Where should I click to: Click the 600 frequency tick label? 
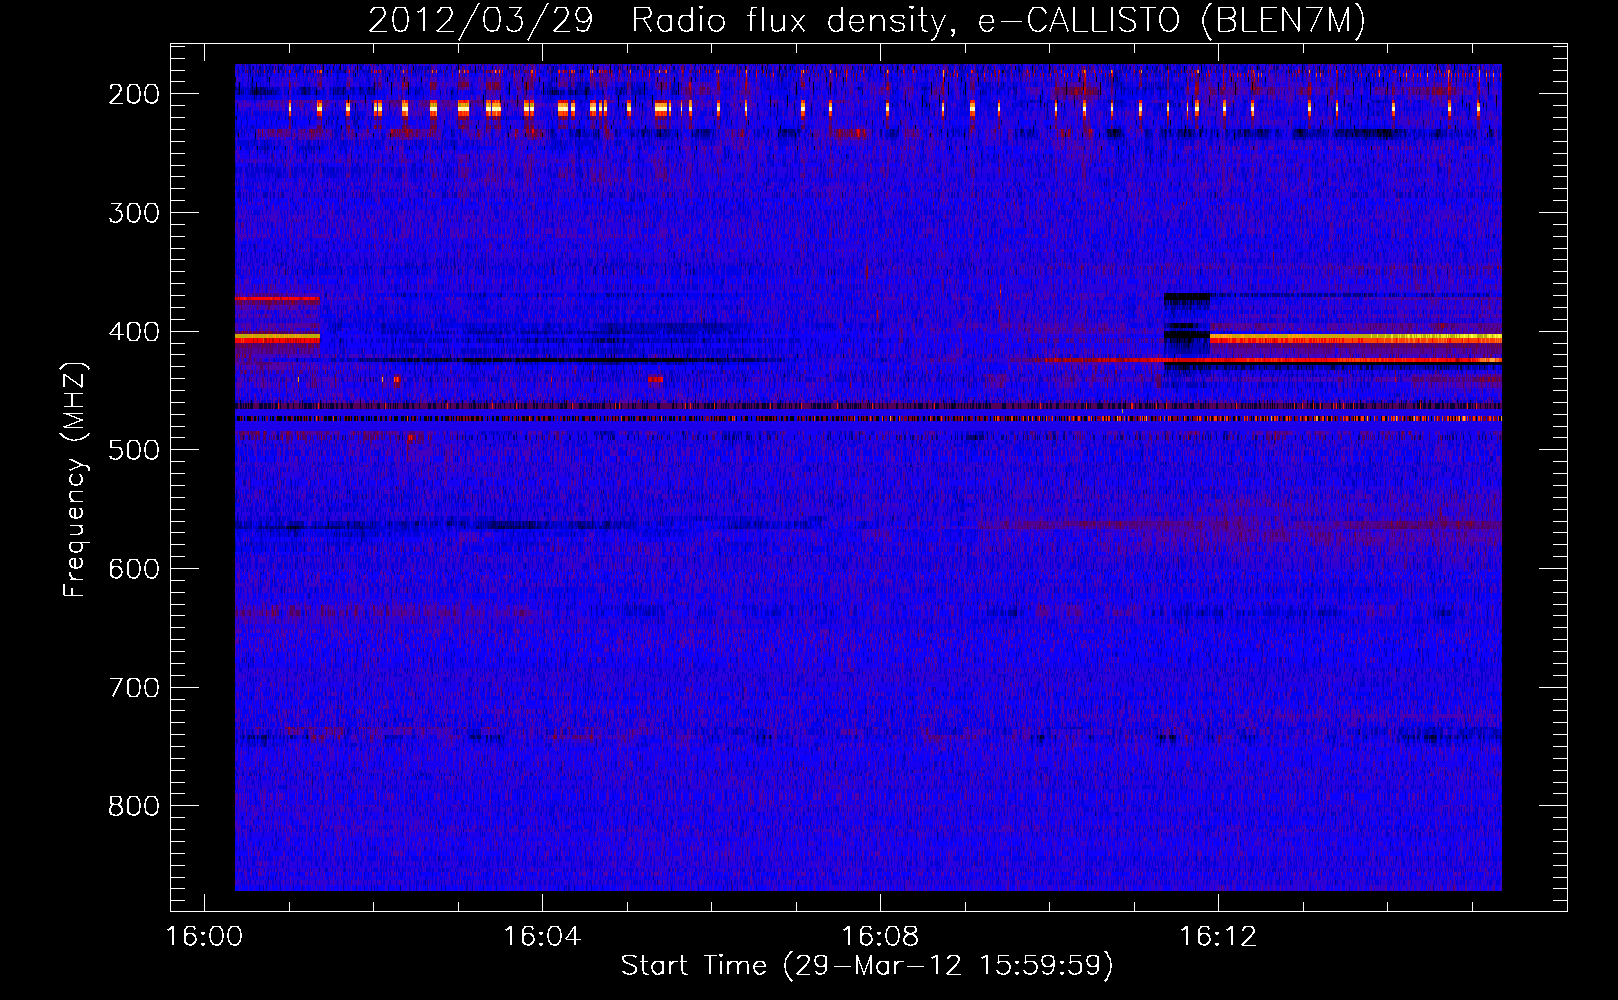click(x=134, y=569)
